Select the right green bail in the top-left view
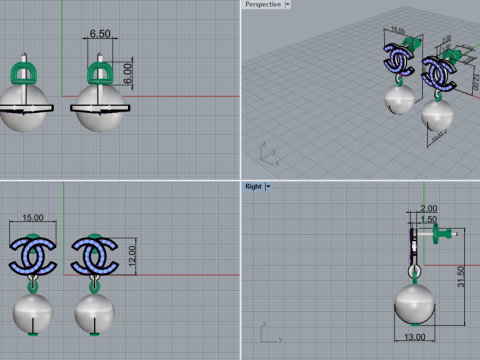Screen dimensions: 480x360 click(100, 73)
